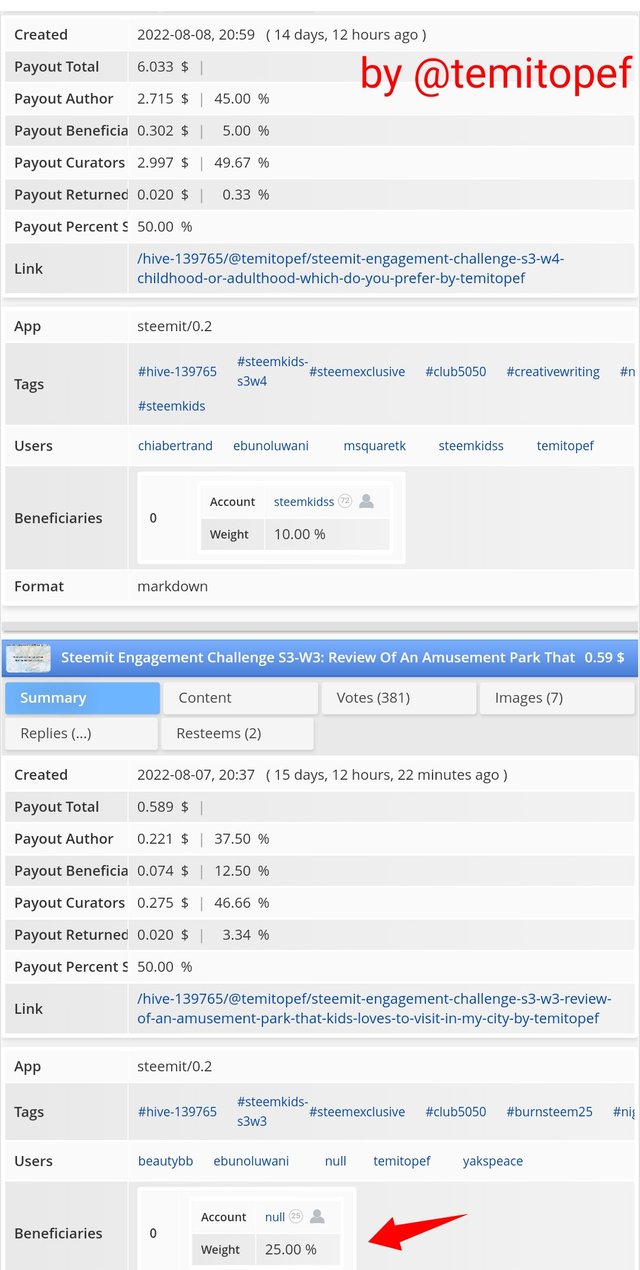Open the s3-w4 childhood-or-adulthood post link
This screenshot has height=1270, width=640.
click(351, 268)
